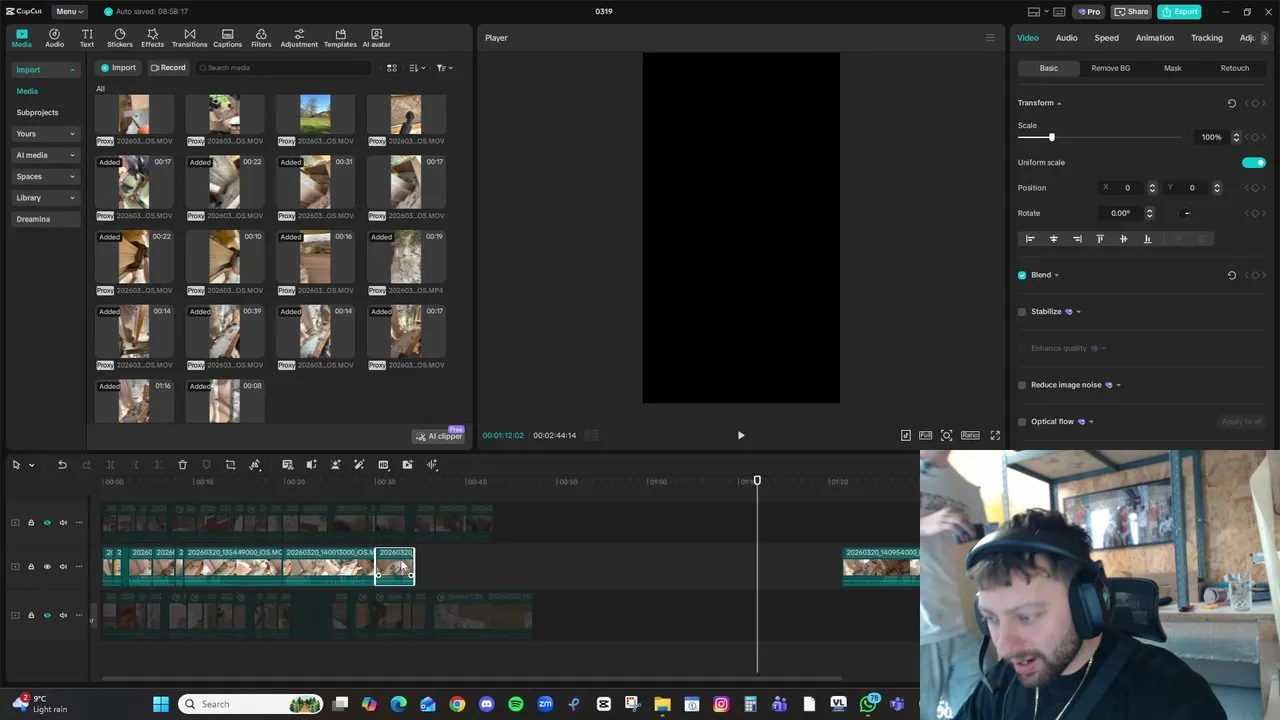
Task: Hide the top timeline track with eye icon
Action: pyautogui.click(x=47, y=522)
